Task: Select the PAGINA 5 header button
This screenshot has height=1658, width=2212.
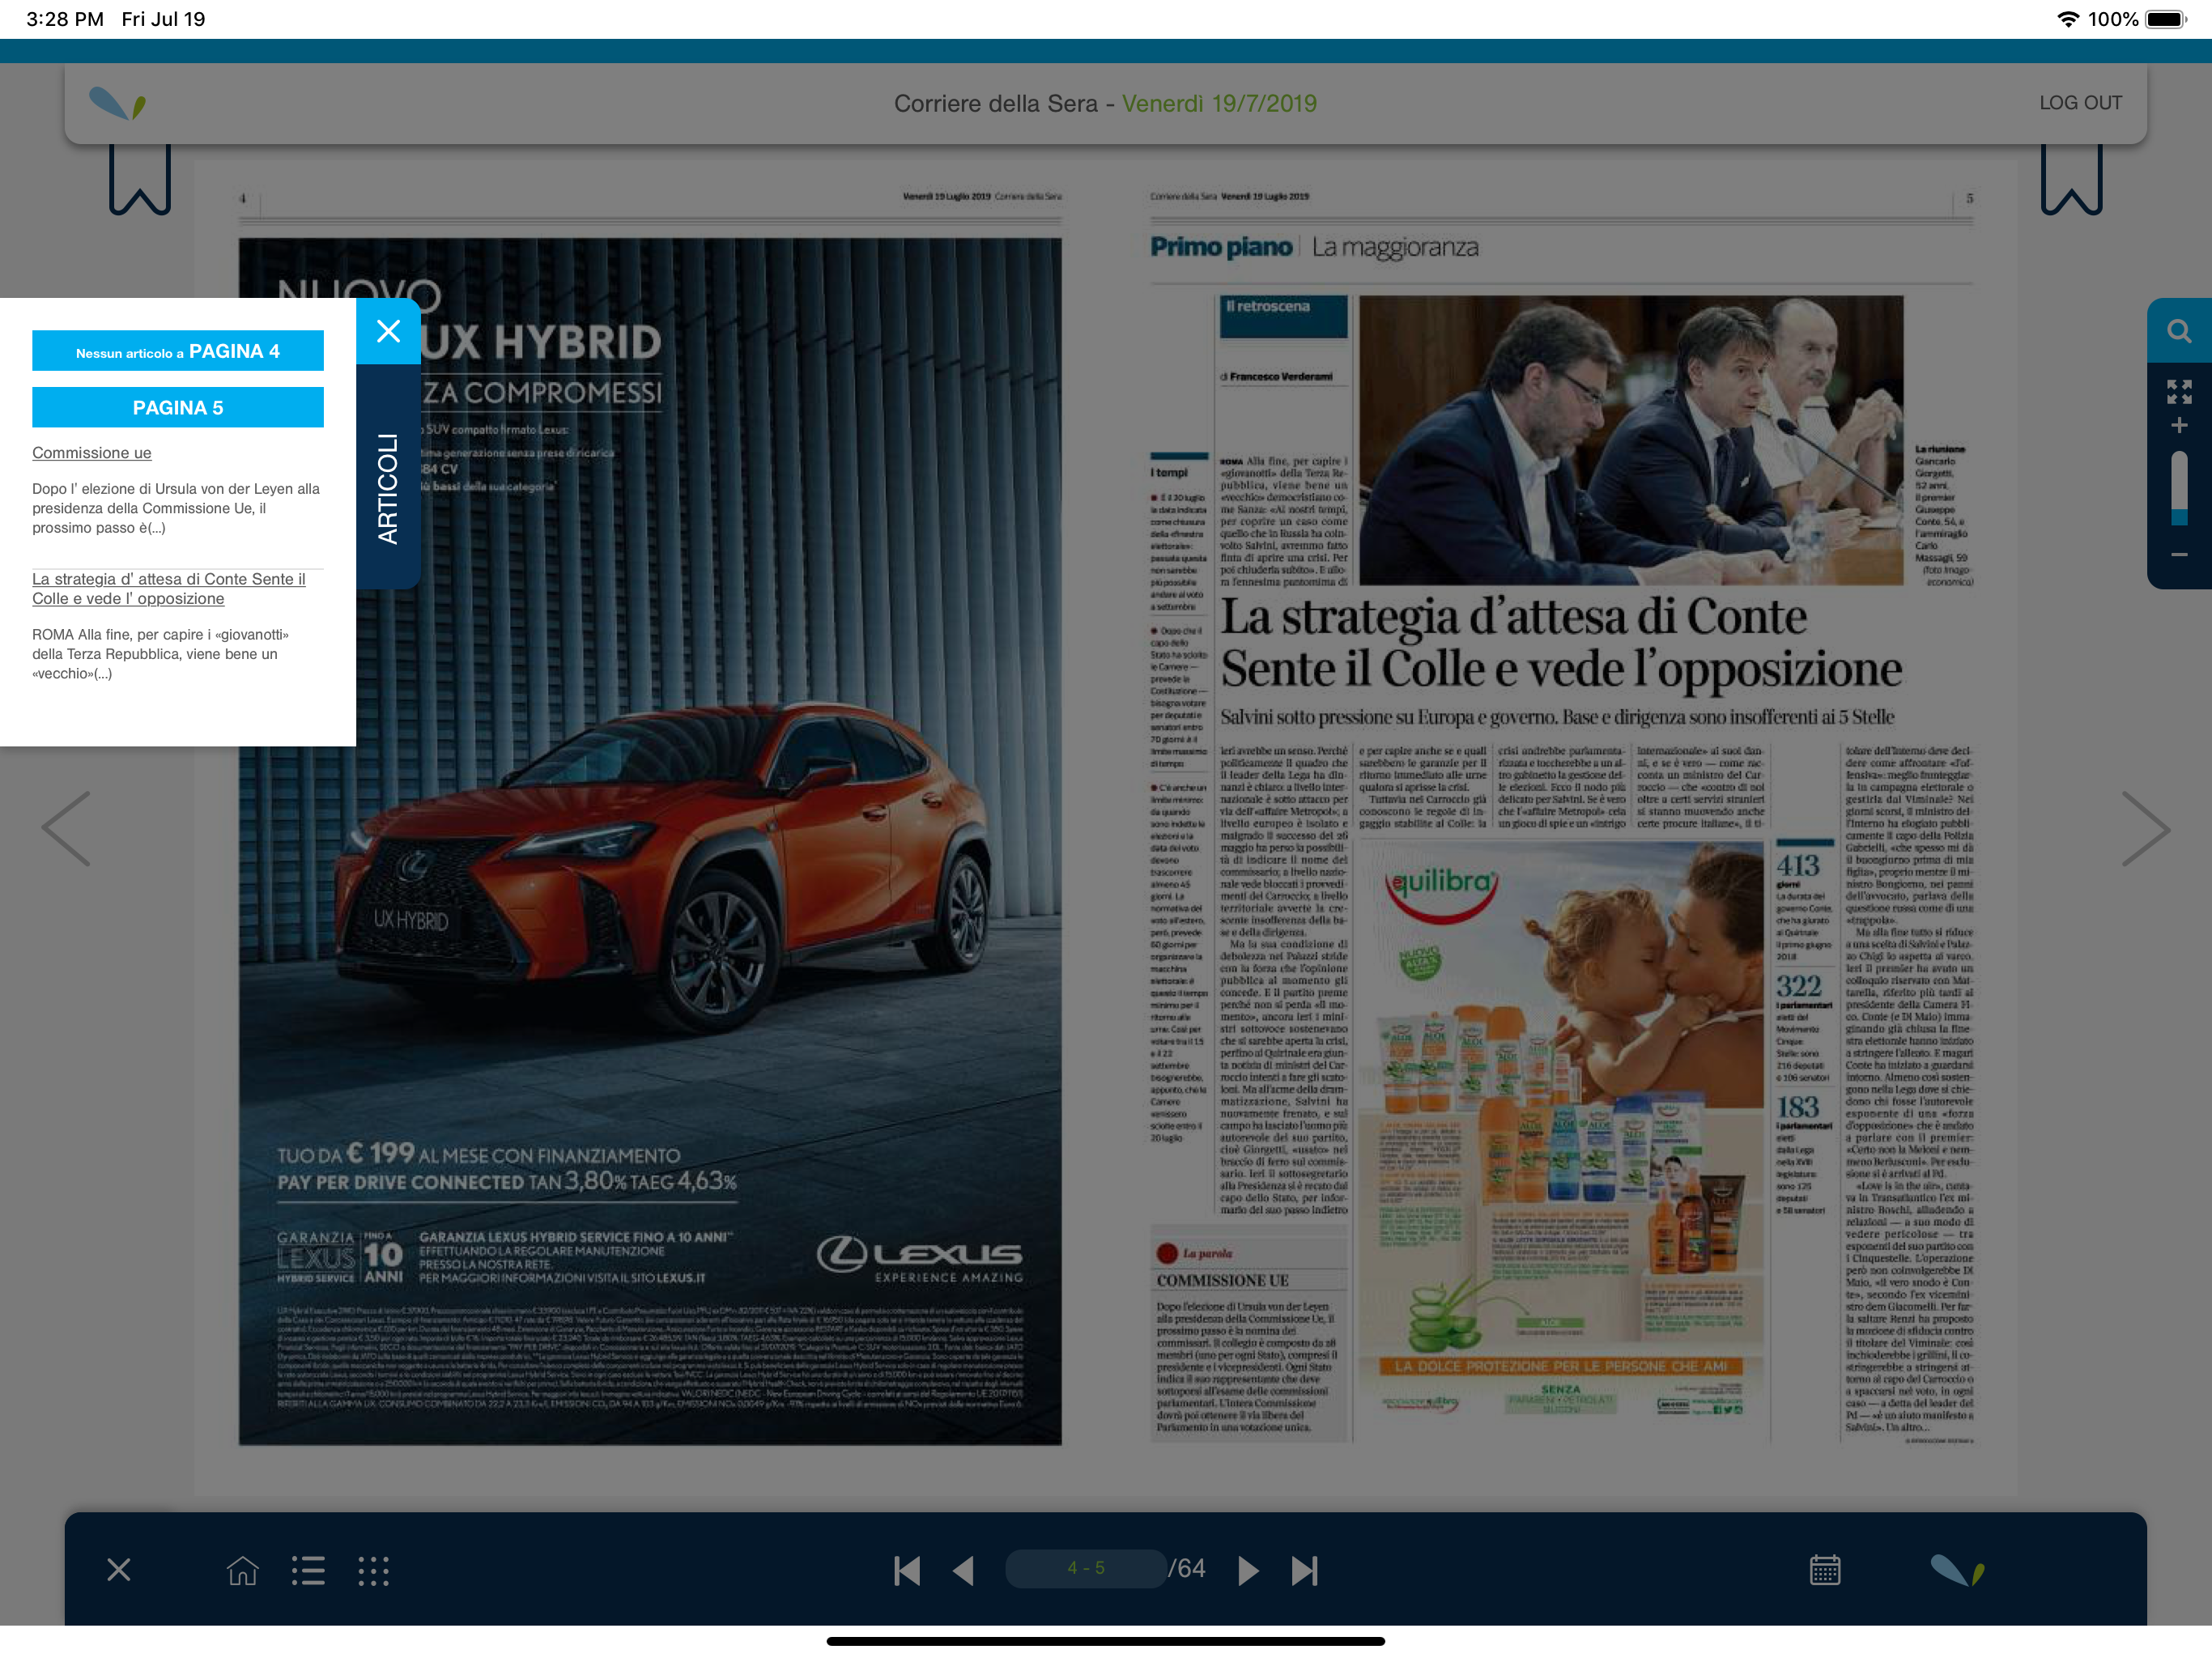Action: (x=178, y=407)
